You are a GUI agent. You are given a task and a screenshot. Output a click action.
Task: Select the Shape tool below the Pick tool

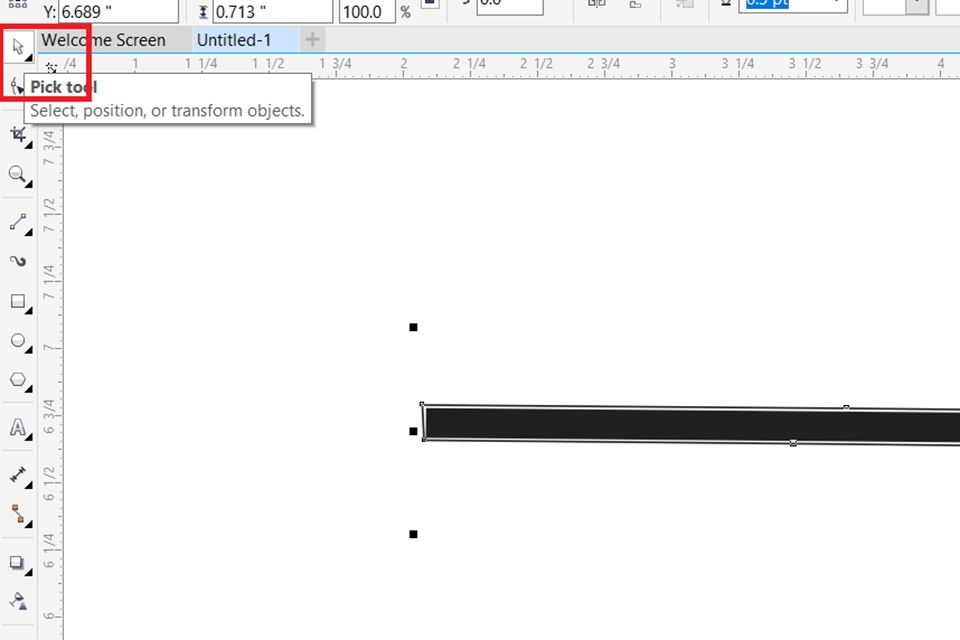(x=18, y=87)
